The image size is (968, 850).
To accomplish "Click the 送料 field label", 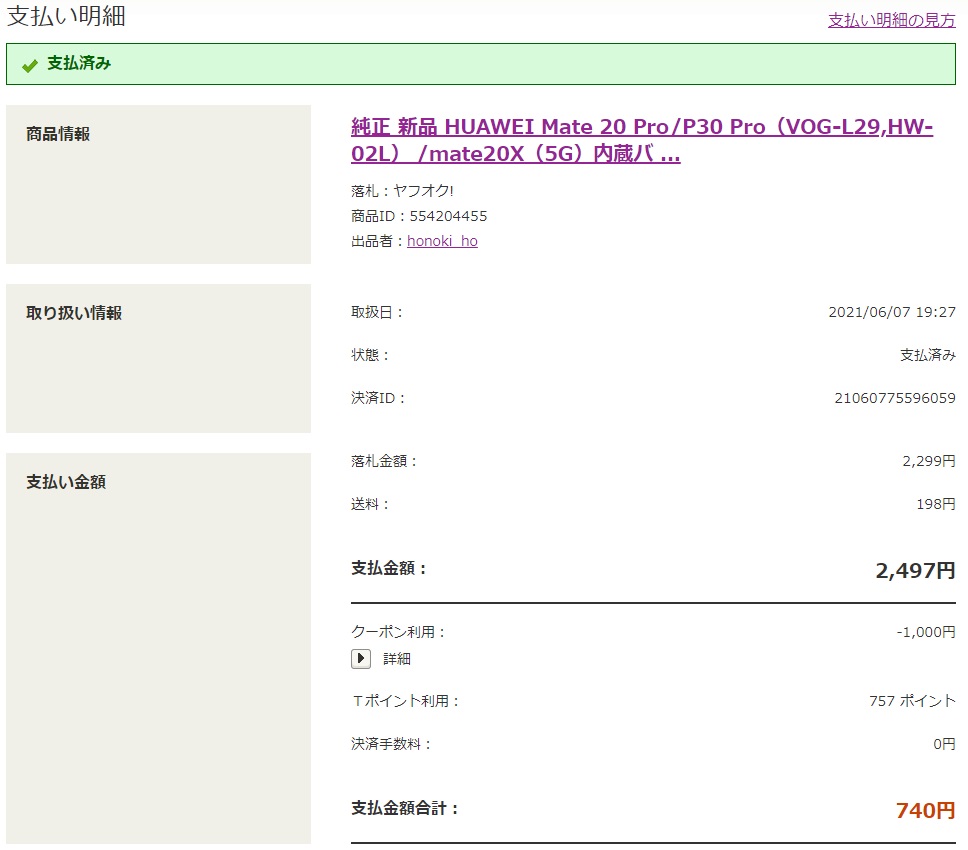I will (370, 504).
